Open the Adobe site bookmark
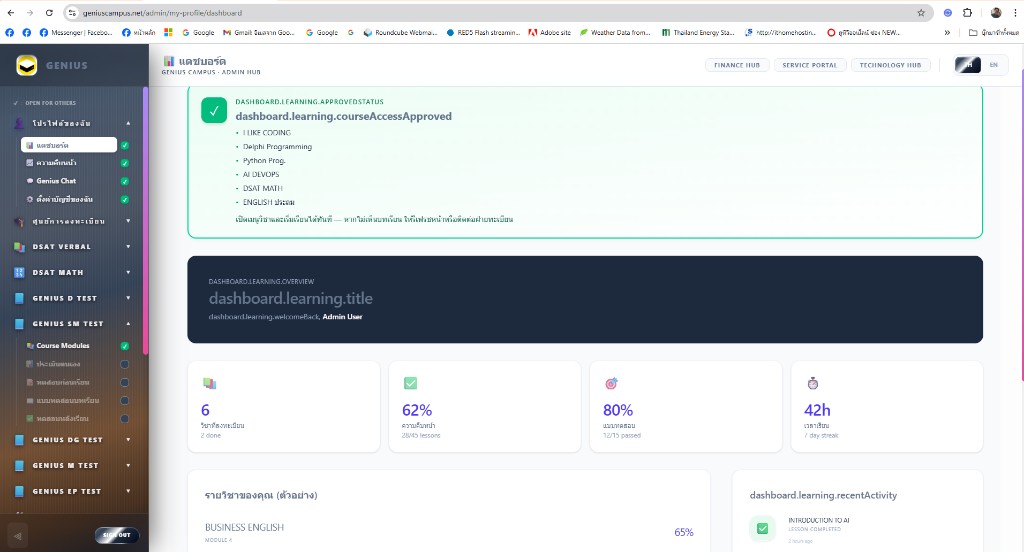Screen dimensions: 1024x552 (x=549, y=32)
